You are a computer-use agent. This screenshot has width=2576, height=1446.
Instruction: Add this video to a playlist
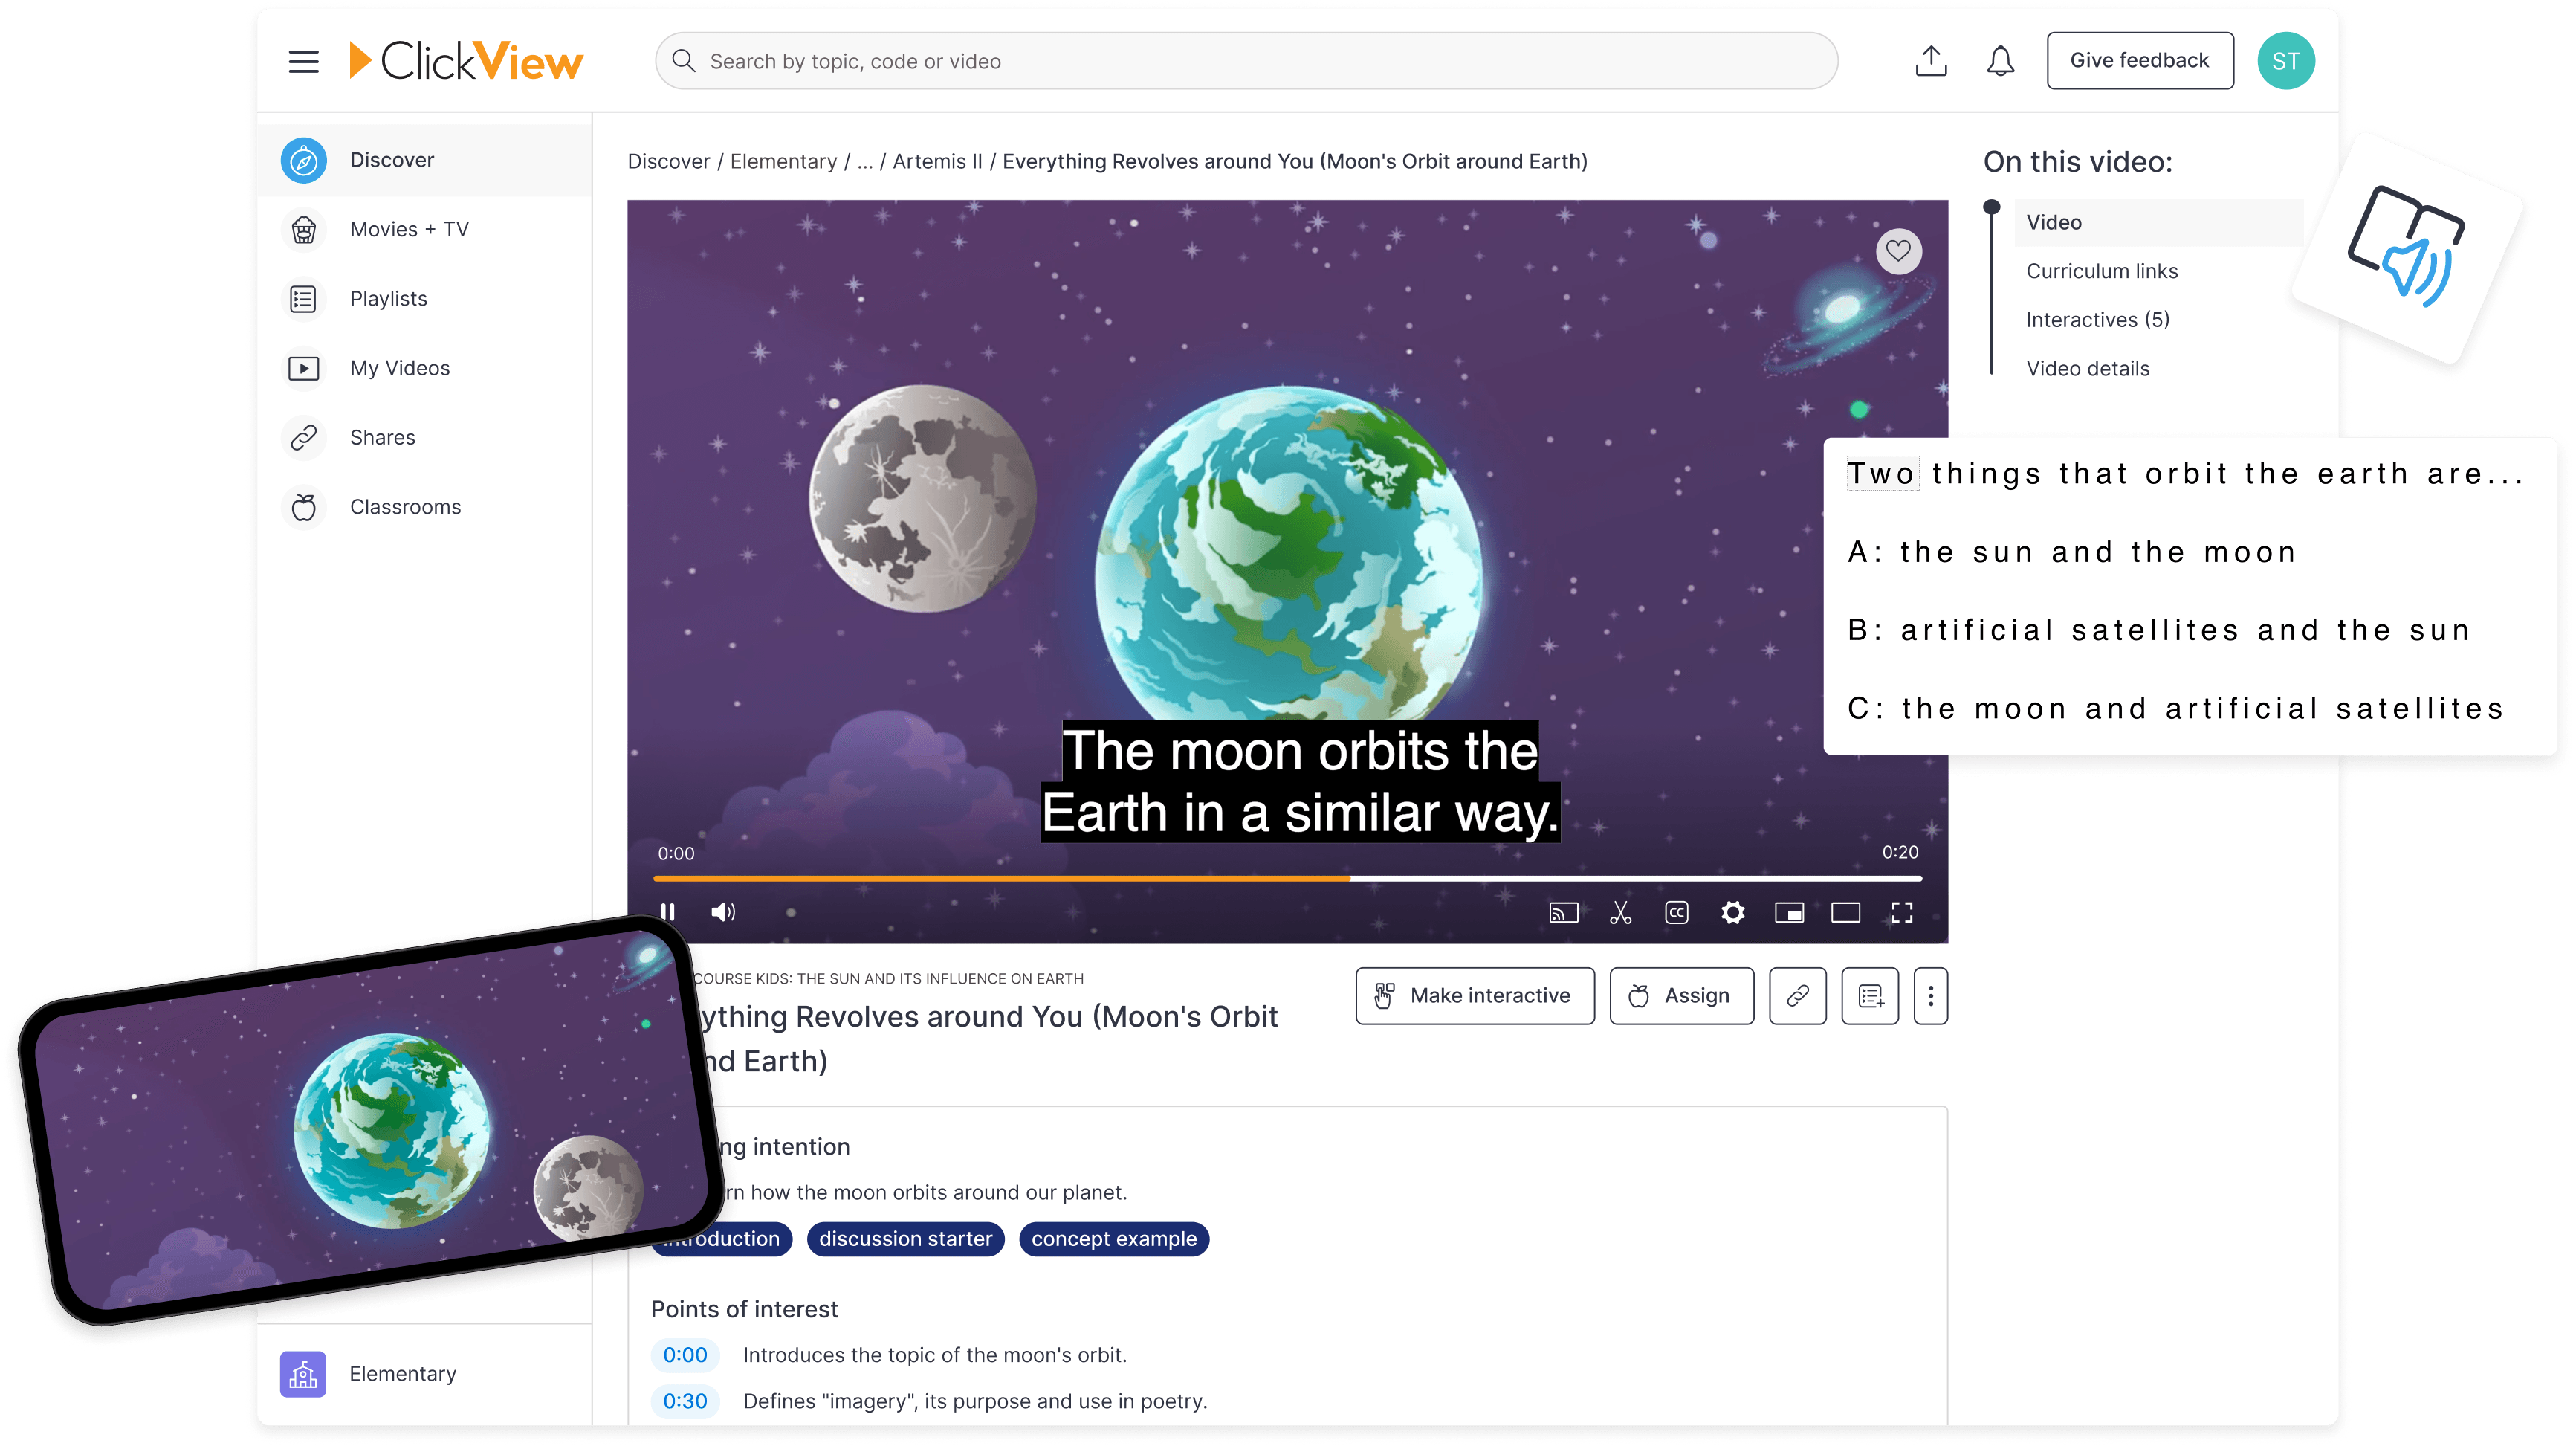tap(1869, 995)
